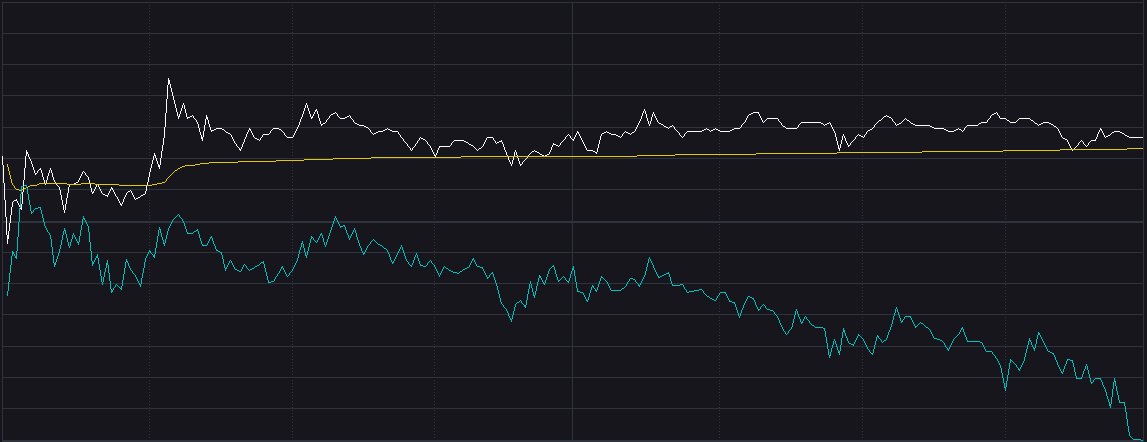This screenshot has width=1147, height=442.
Task: Click the cyan line's peak right of center gridline
Action: click(x=650, y=258)
